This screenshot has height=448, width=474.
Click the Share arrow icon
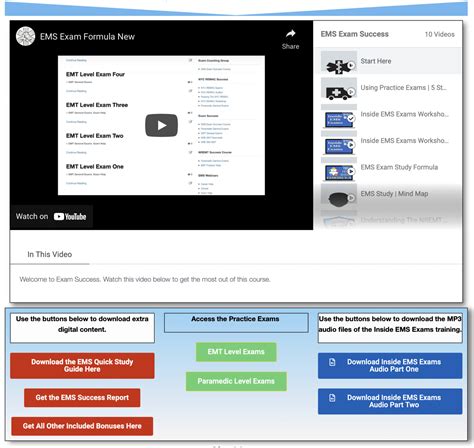[x=291, y=34]
